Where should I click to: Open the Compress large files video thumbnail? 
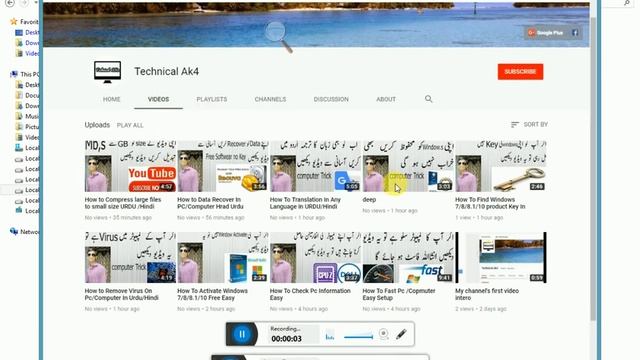pos(130,166)
